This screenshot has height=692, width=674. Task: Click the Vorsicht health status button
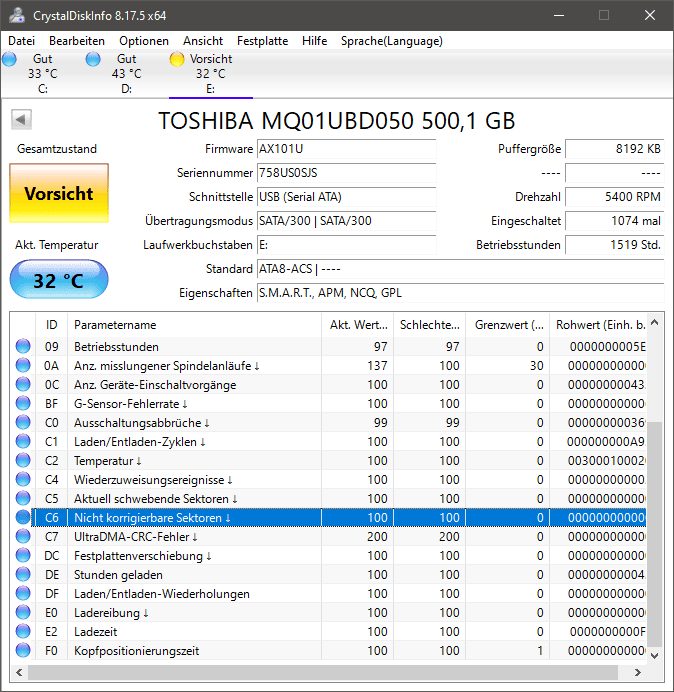59,193
